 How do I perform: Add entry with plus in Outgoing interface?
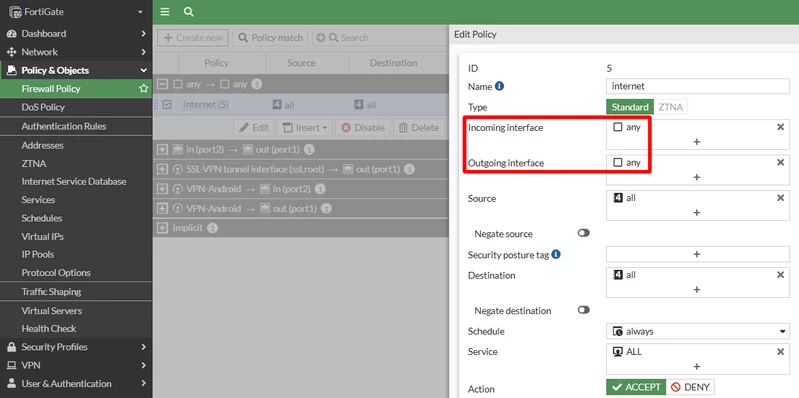tap(697, 177)
